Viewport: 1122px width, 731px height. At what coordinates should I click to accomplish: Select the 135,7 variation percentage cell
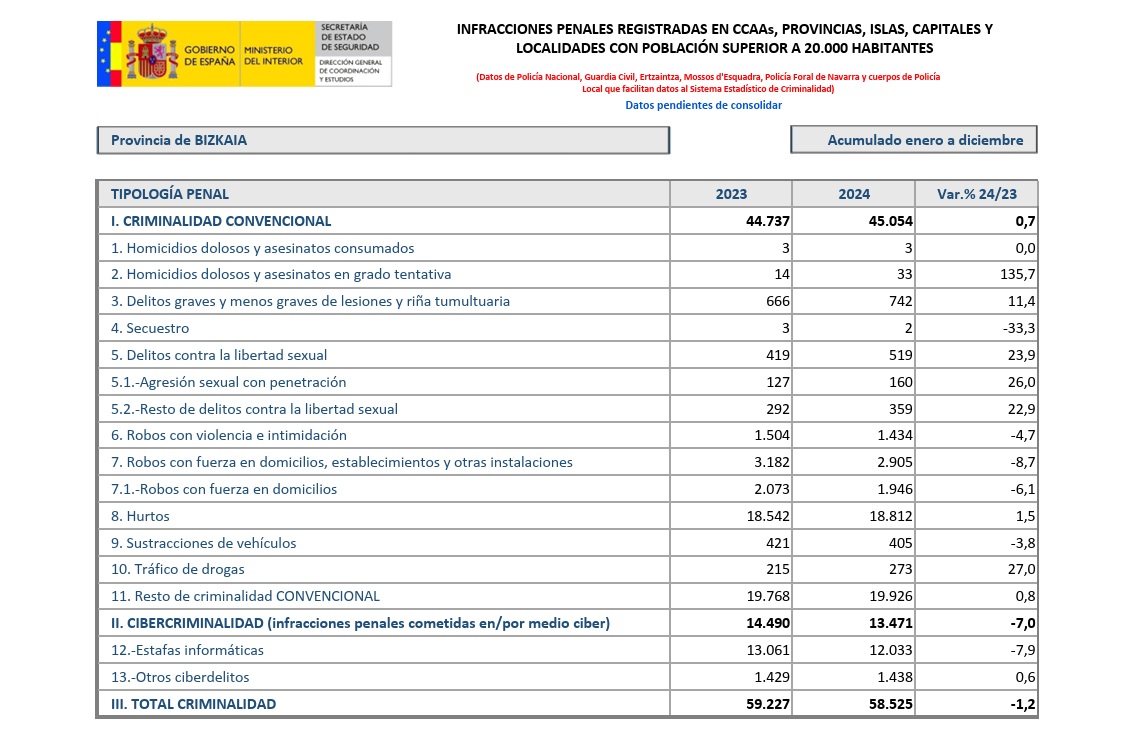1015,274
